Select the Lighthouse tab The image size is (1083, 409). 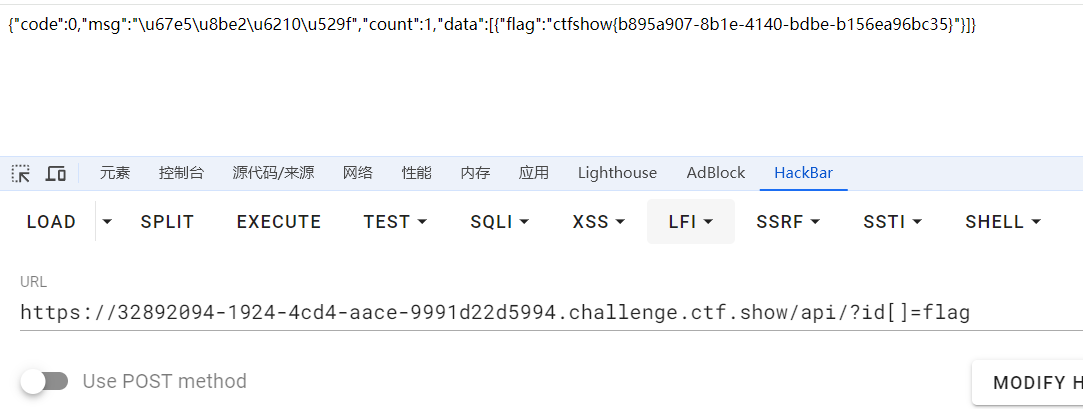(617, 173)
